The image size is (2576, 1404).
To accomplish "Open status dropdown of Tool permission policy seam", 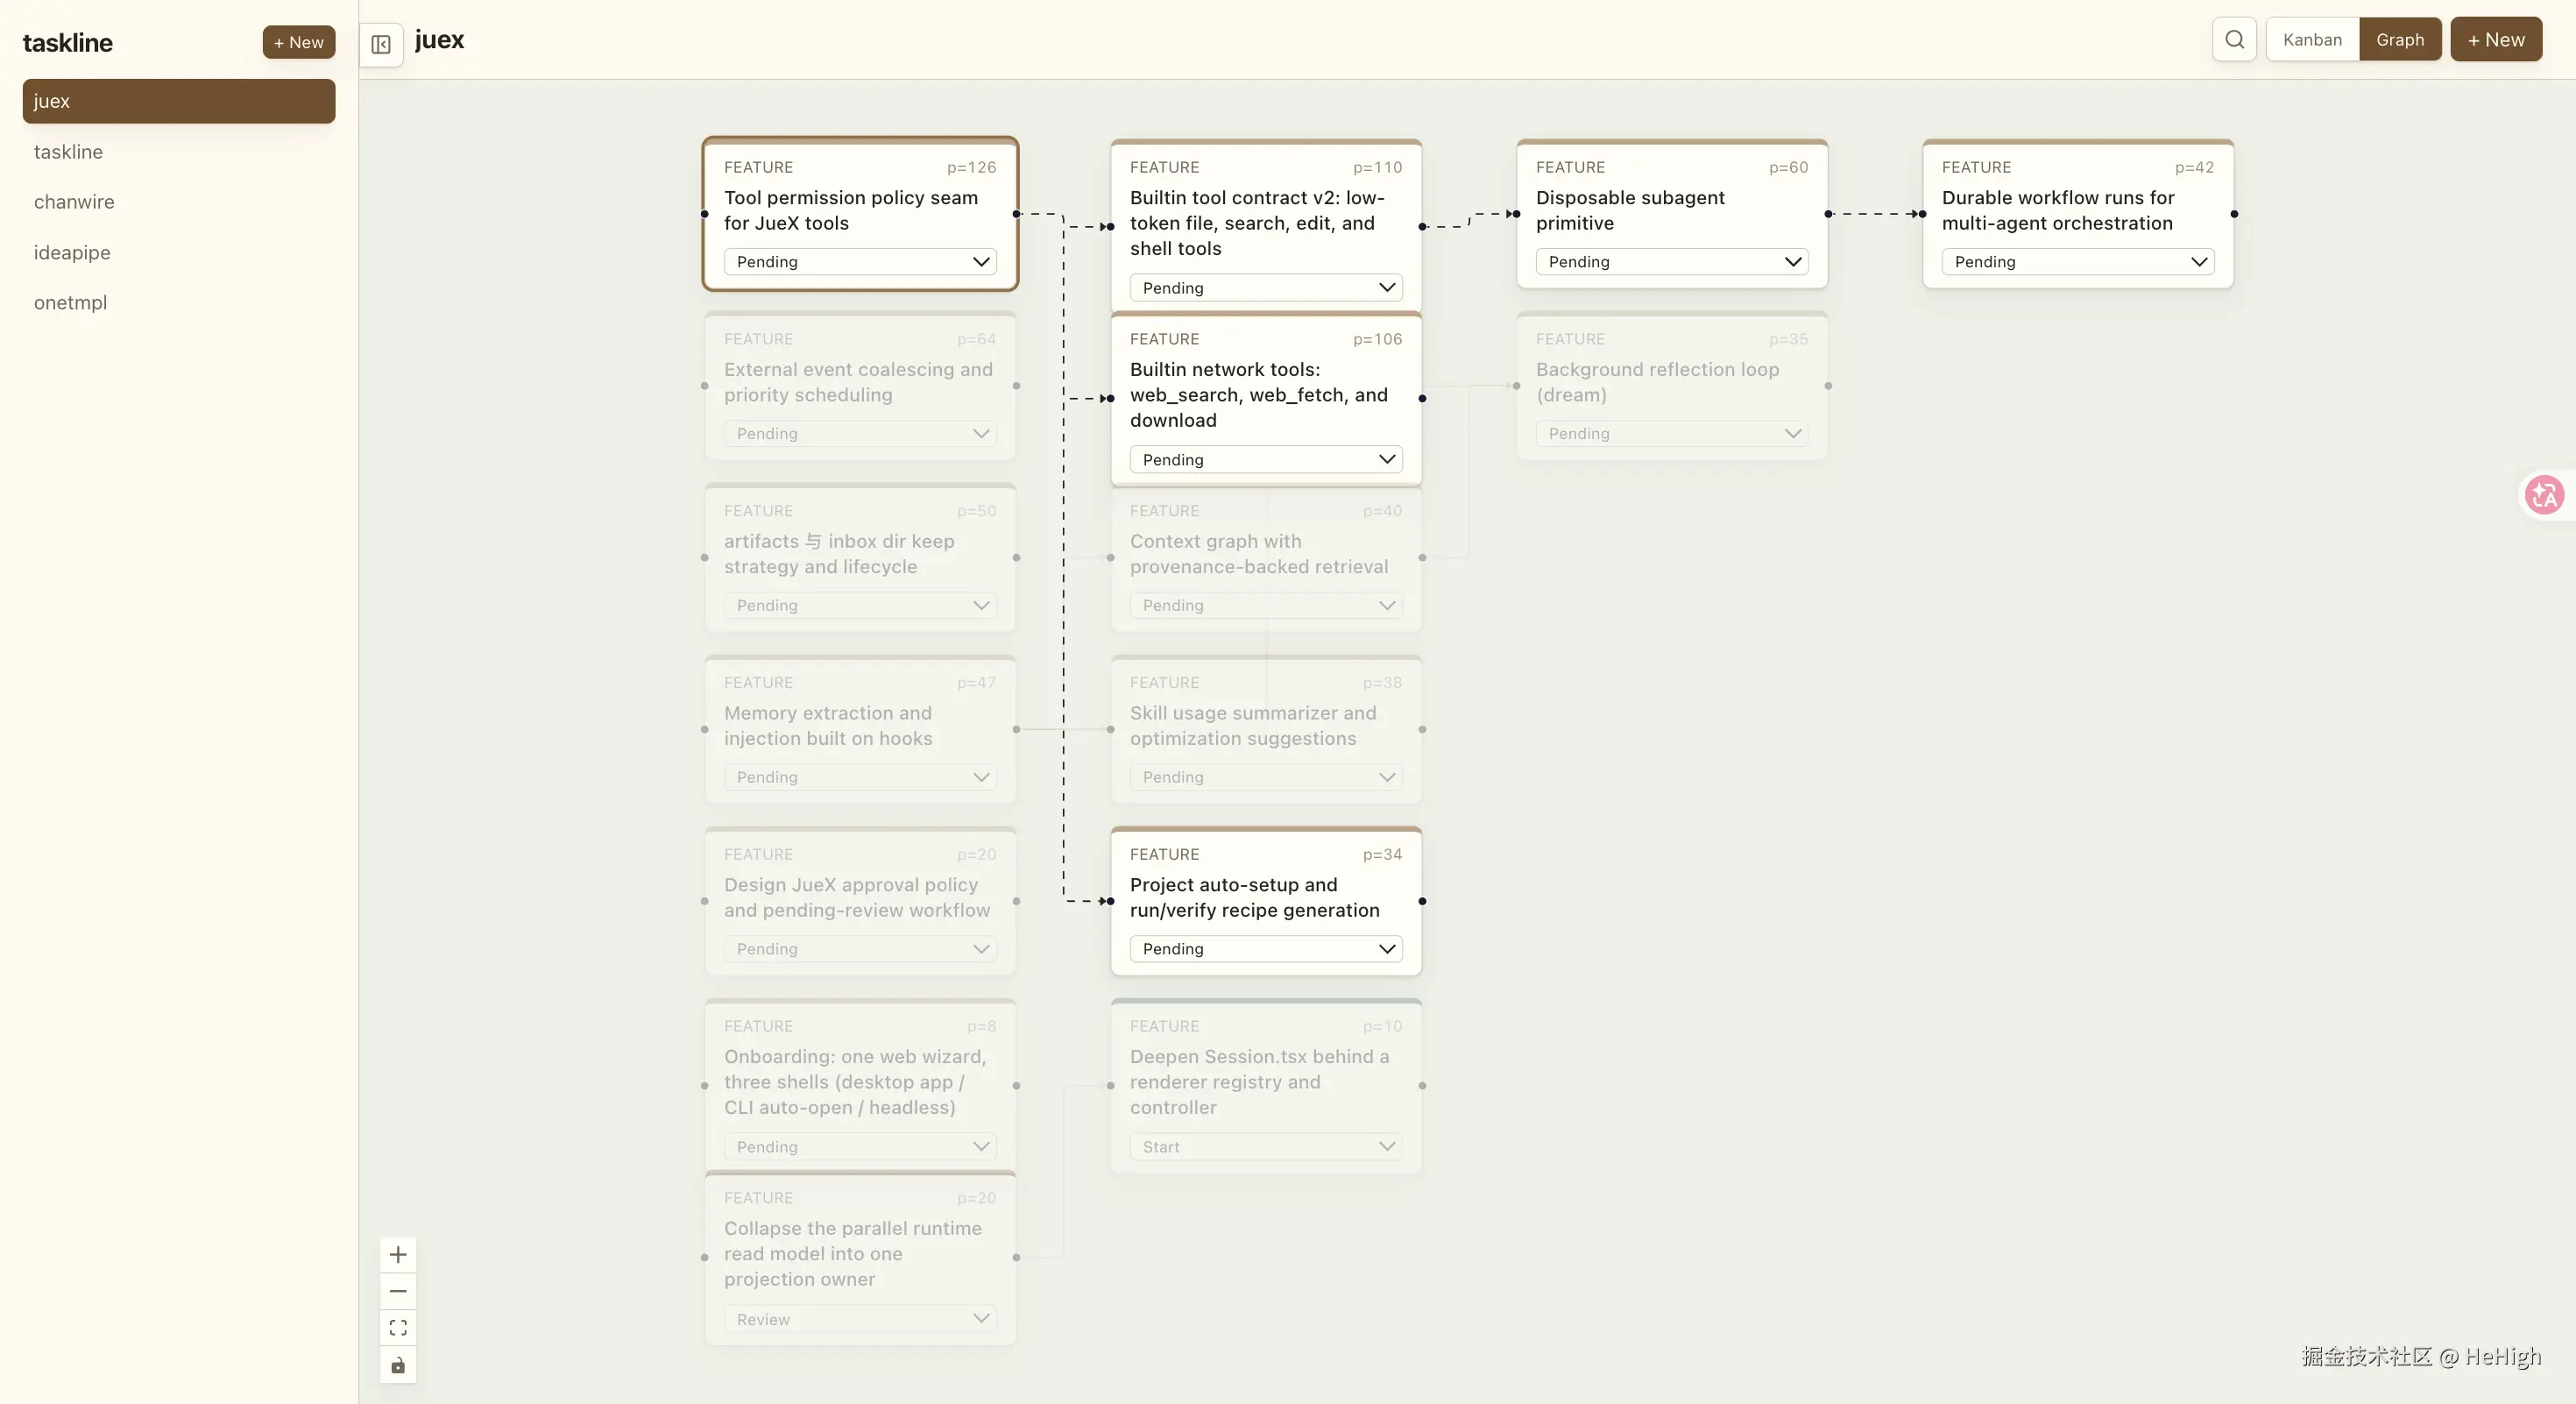I will 860,262.
